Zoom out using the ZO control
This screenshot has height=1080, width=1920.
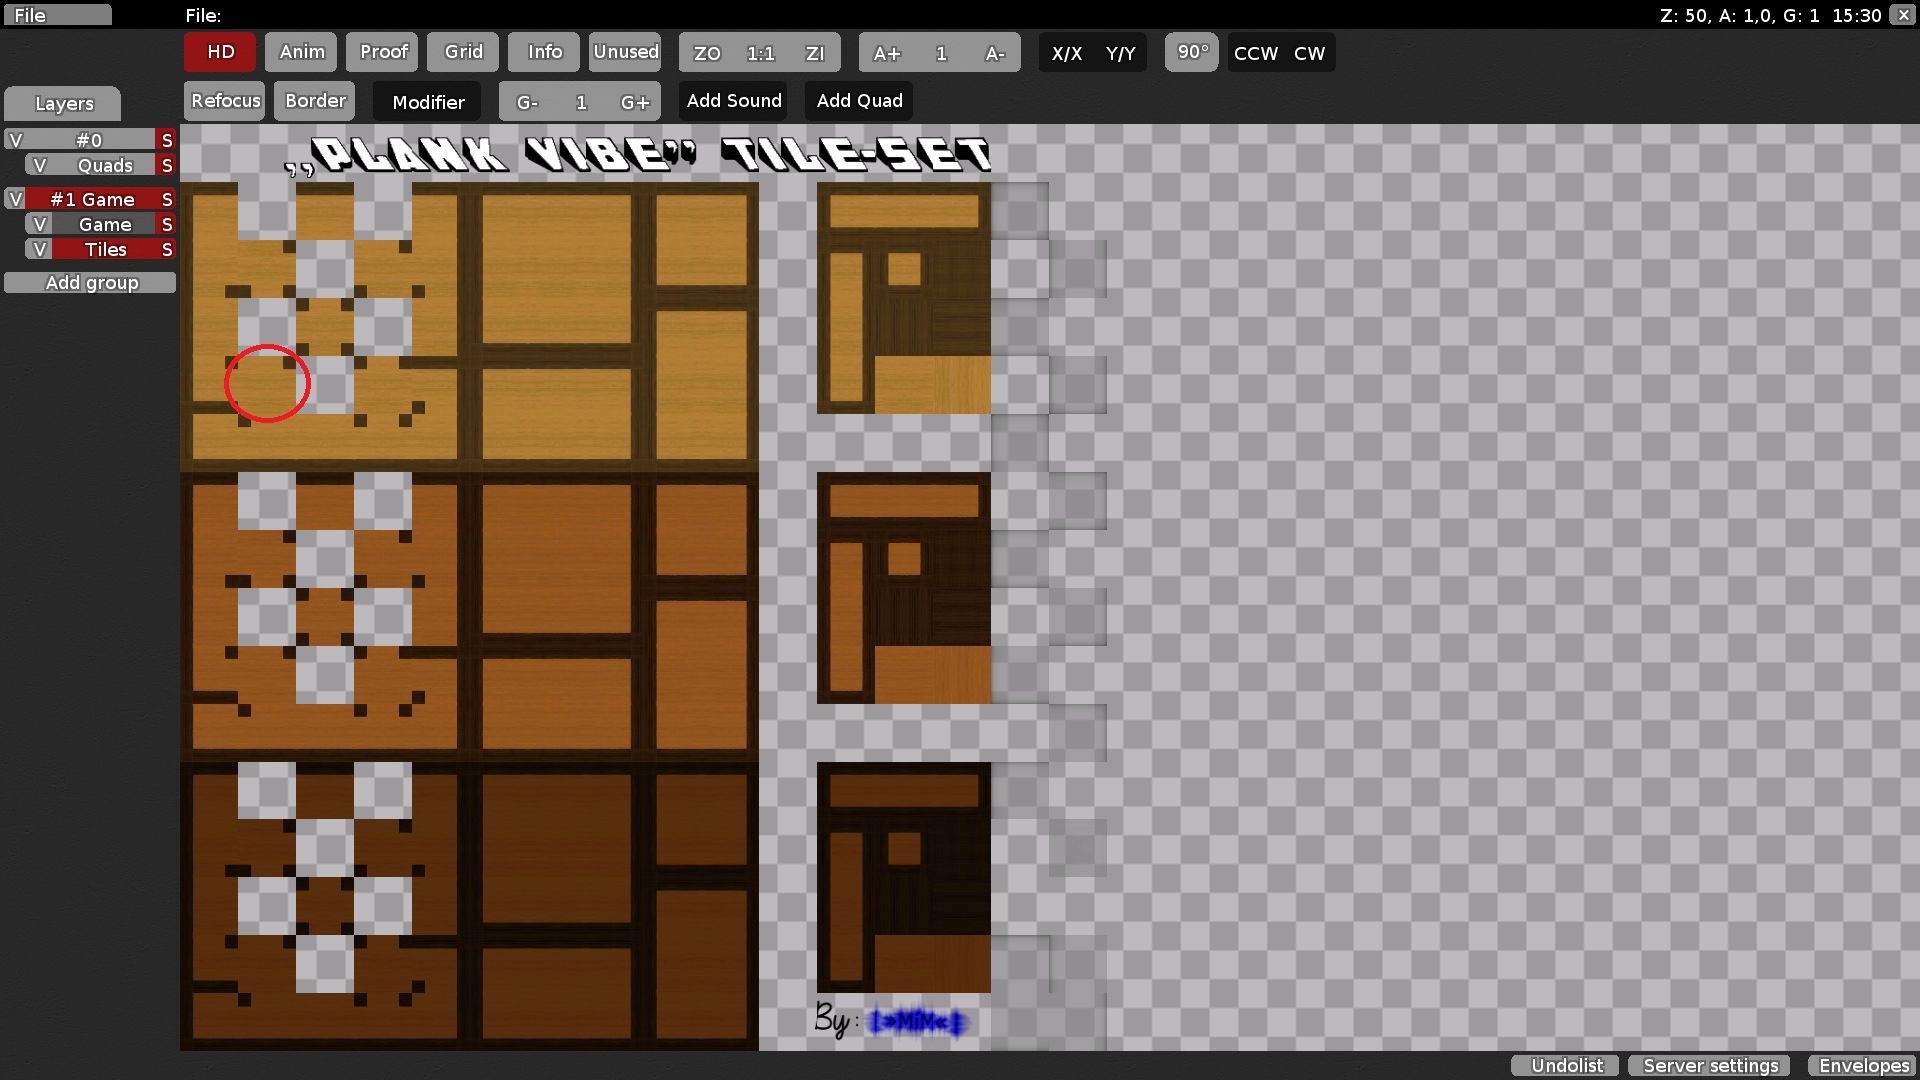point(706,53)
